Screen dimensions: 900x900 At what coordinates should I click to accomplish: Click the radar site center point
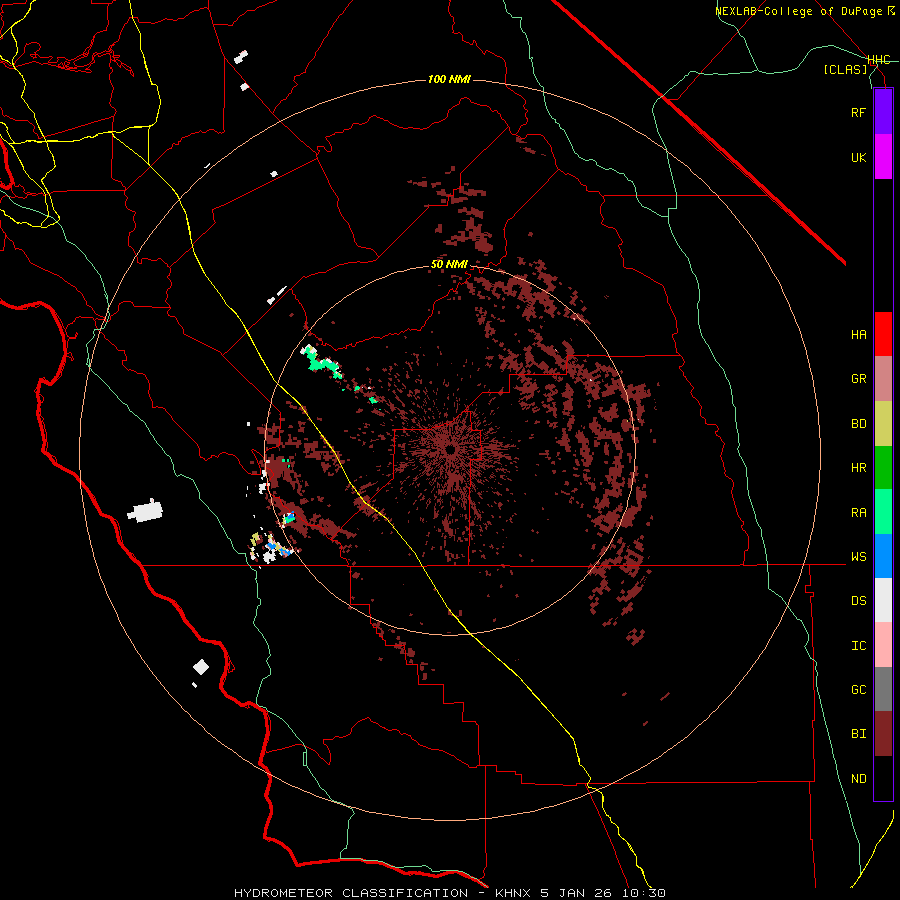[451, 450]
